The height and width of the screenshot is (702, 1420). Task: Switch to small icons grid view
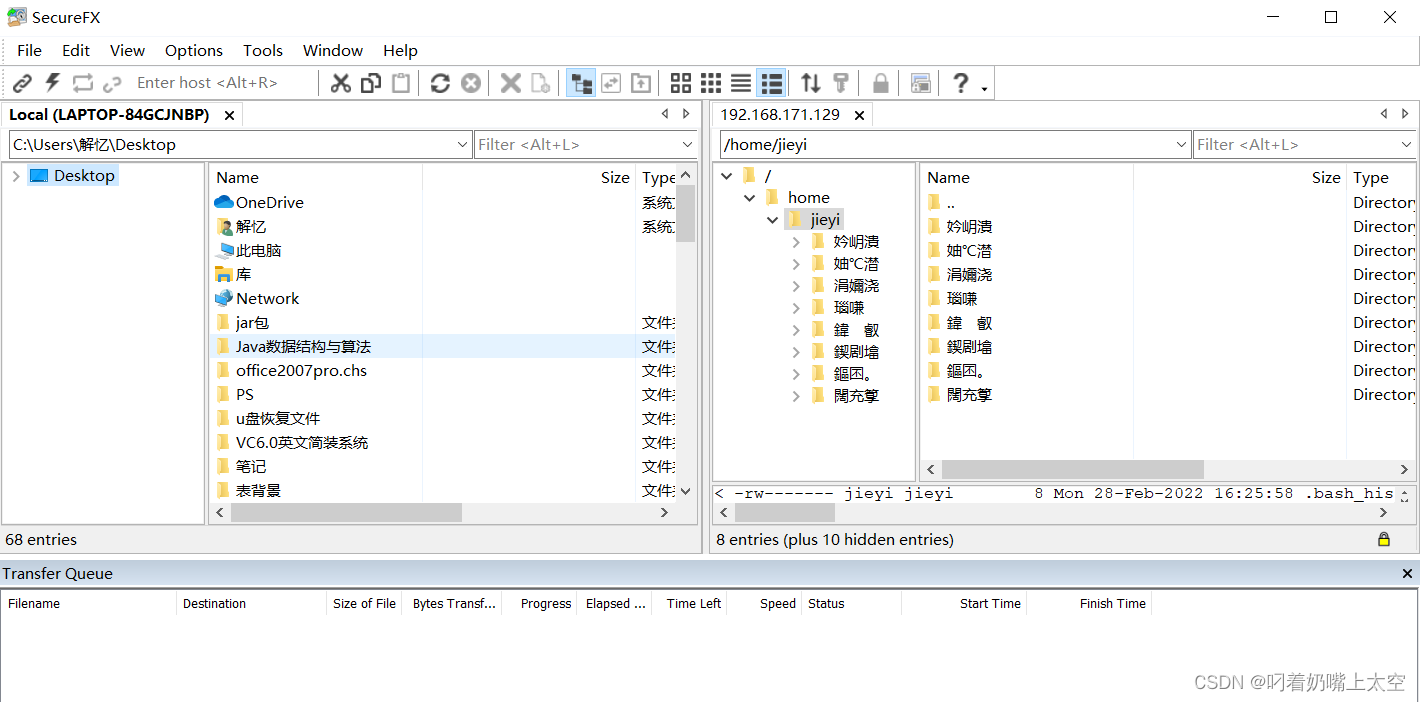[x=711, y=83]
